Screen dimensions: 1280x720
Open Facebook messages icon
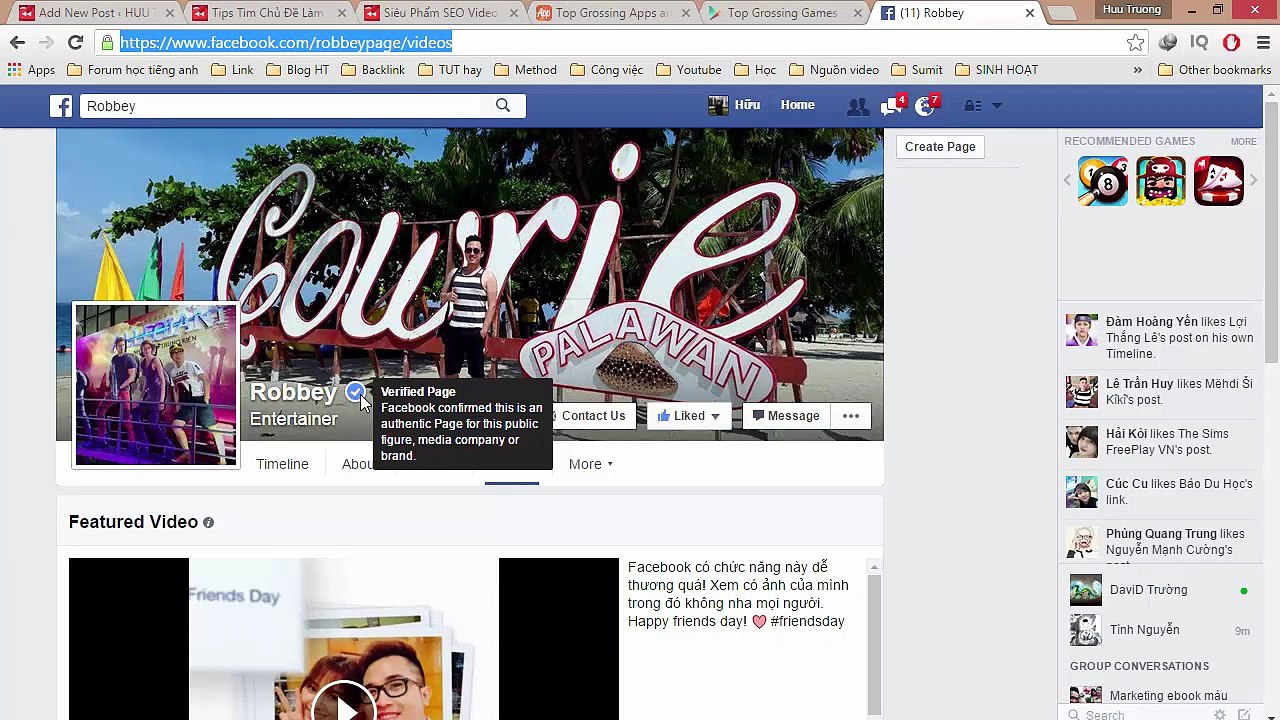(x=890, y=106)
